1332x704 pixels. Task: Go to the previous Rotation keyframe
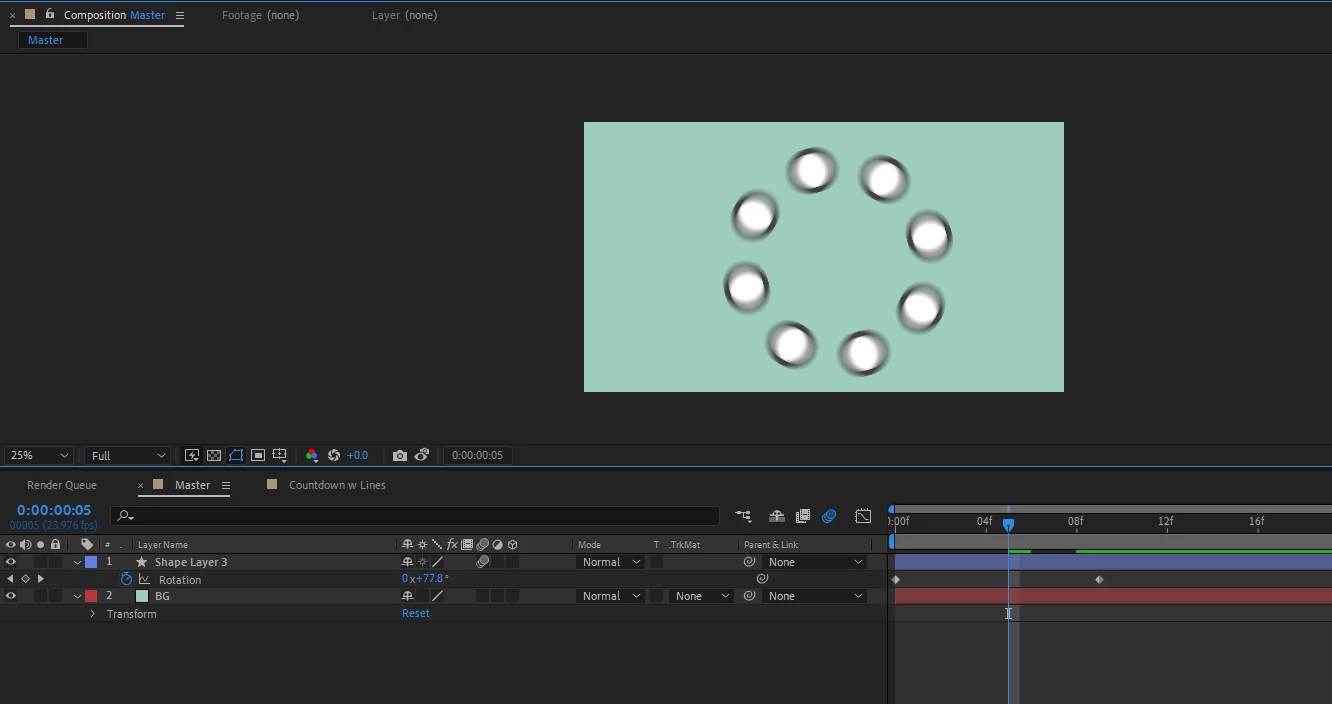tap(11, 579)
